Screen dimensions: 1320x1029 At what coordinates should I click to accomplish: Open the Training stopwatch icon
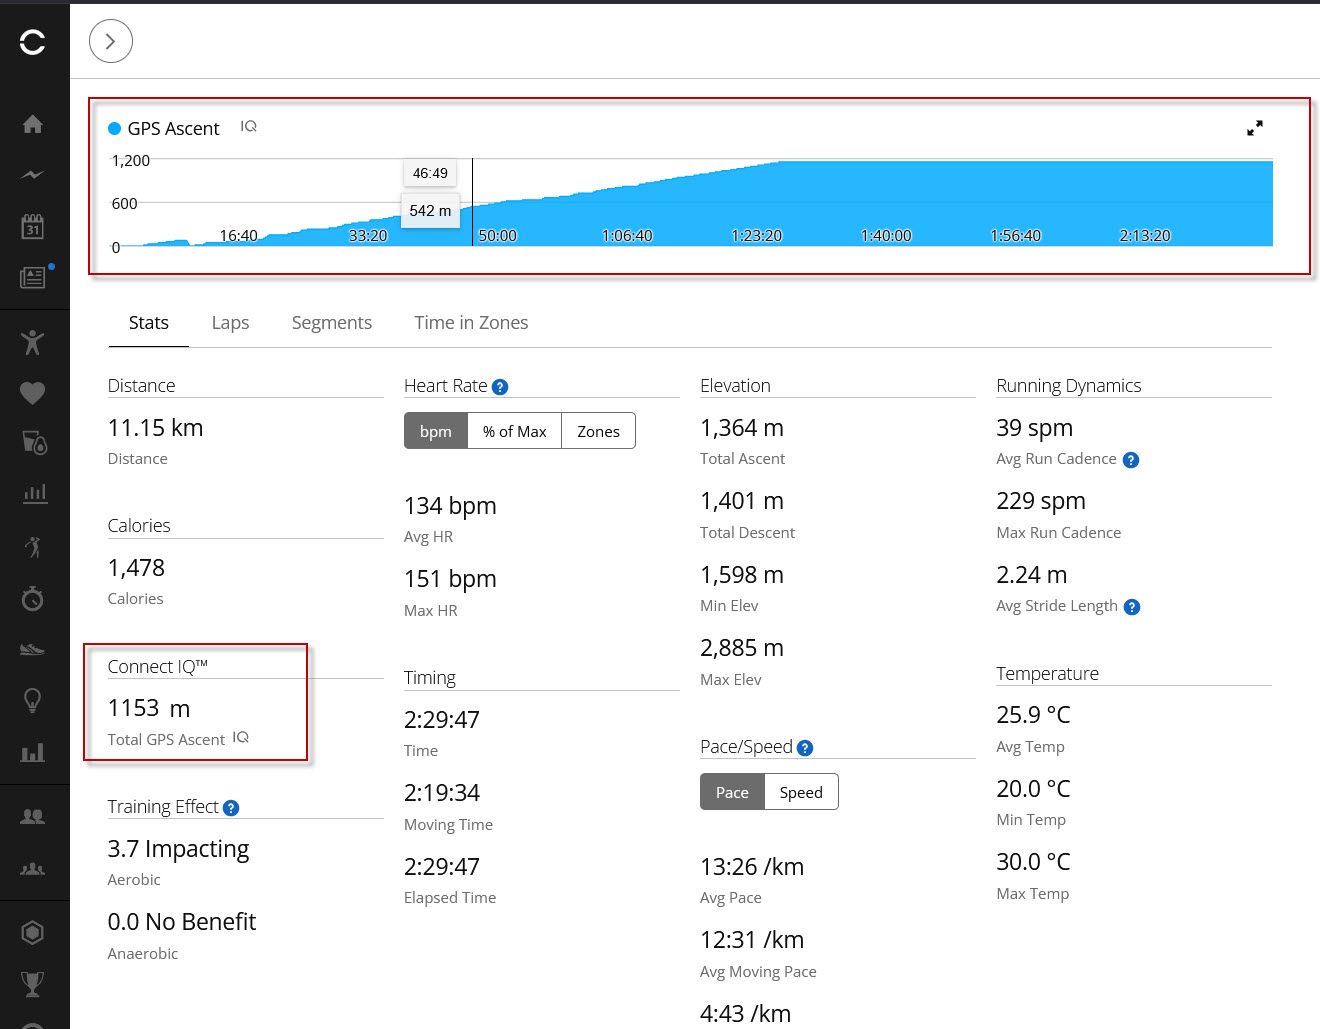[x=32, y=598]
